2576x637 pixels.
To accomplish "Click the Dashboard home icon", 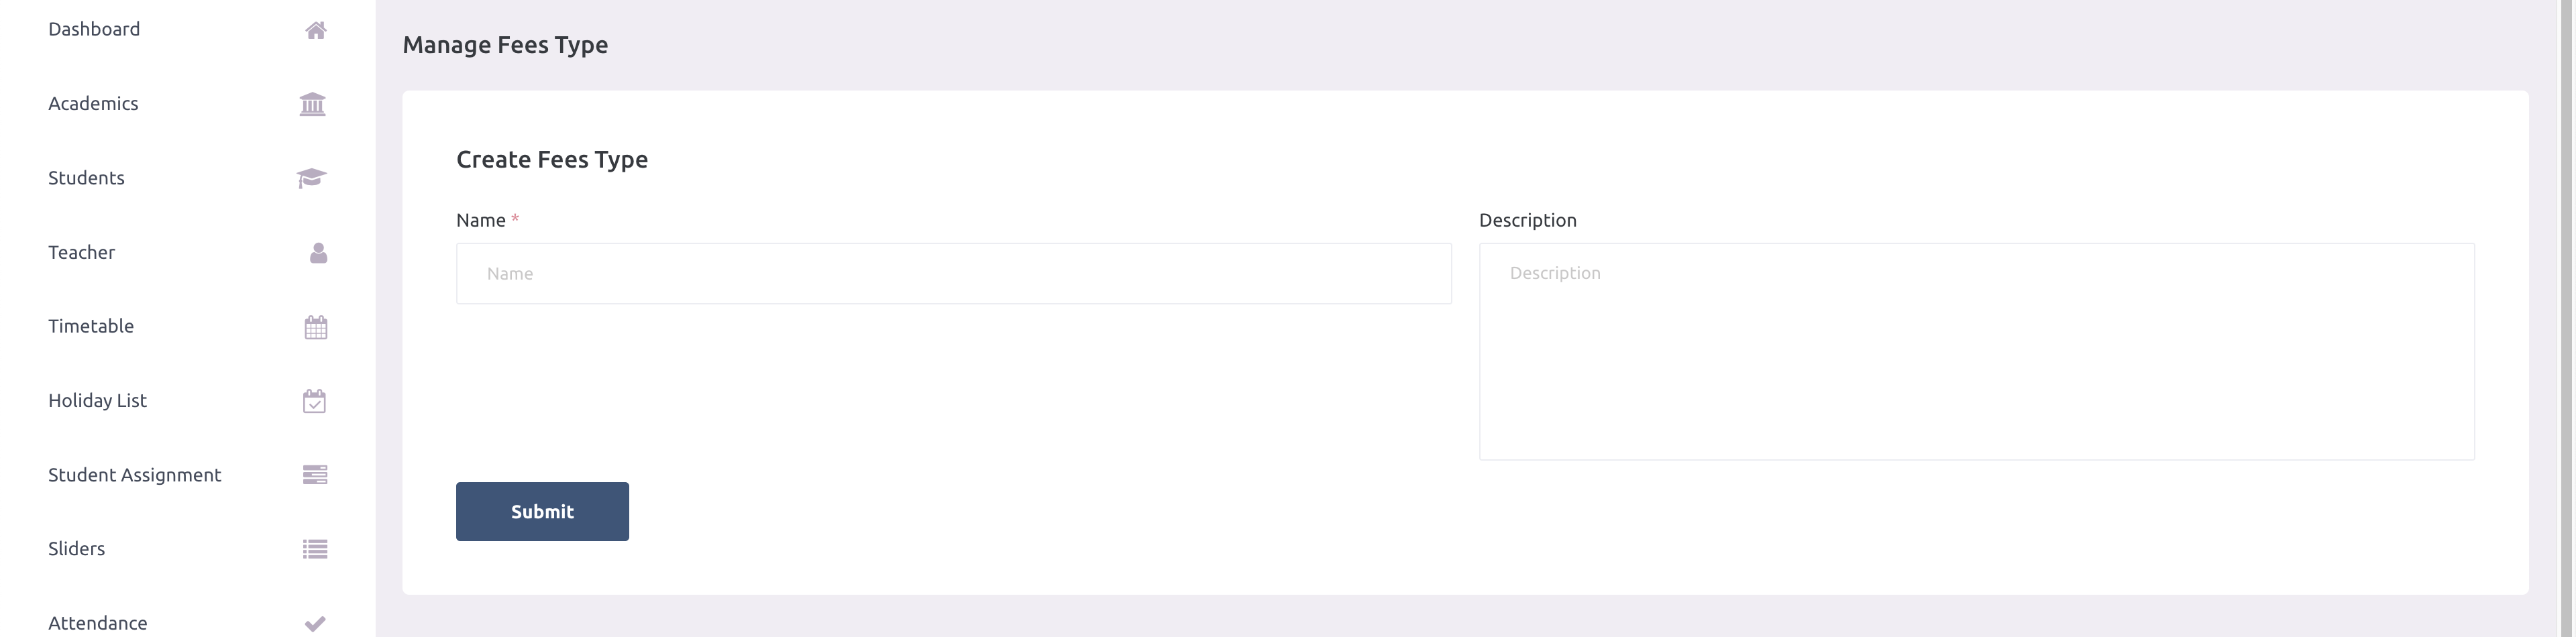I will tap(315, 30).
